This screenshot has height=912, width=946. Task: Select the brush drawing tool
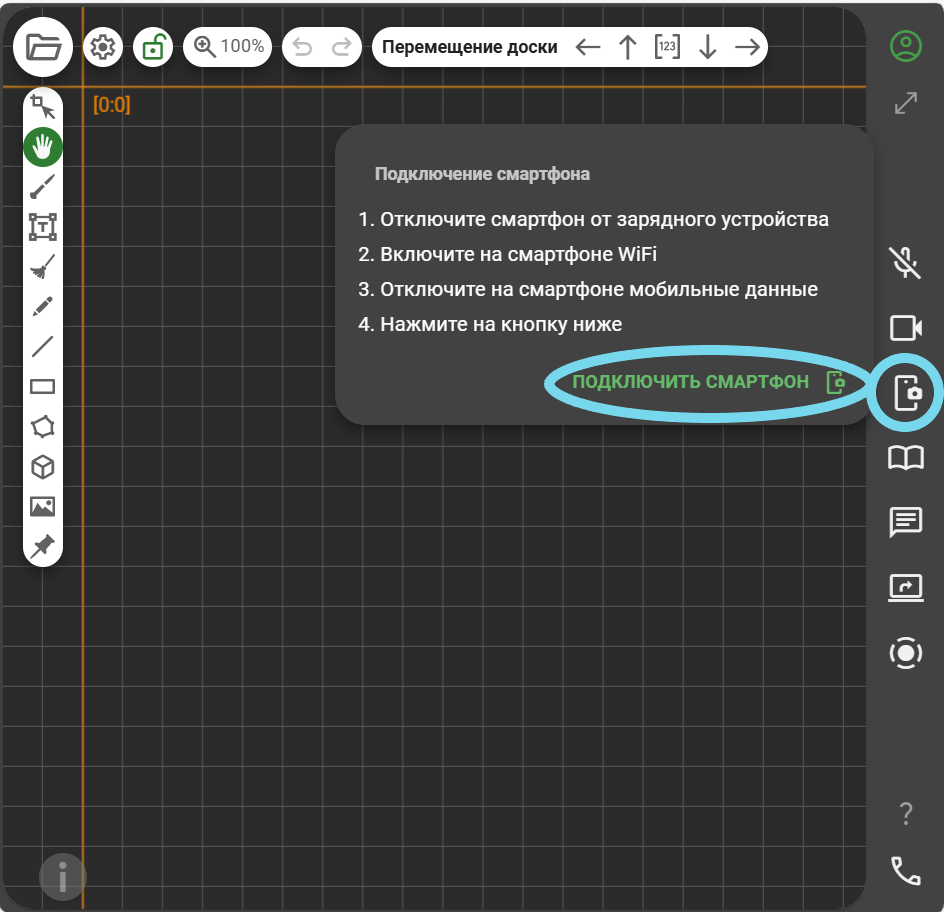[x=43, y=187]
